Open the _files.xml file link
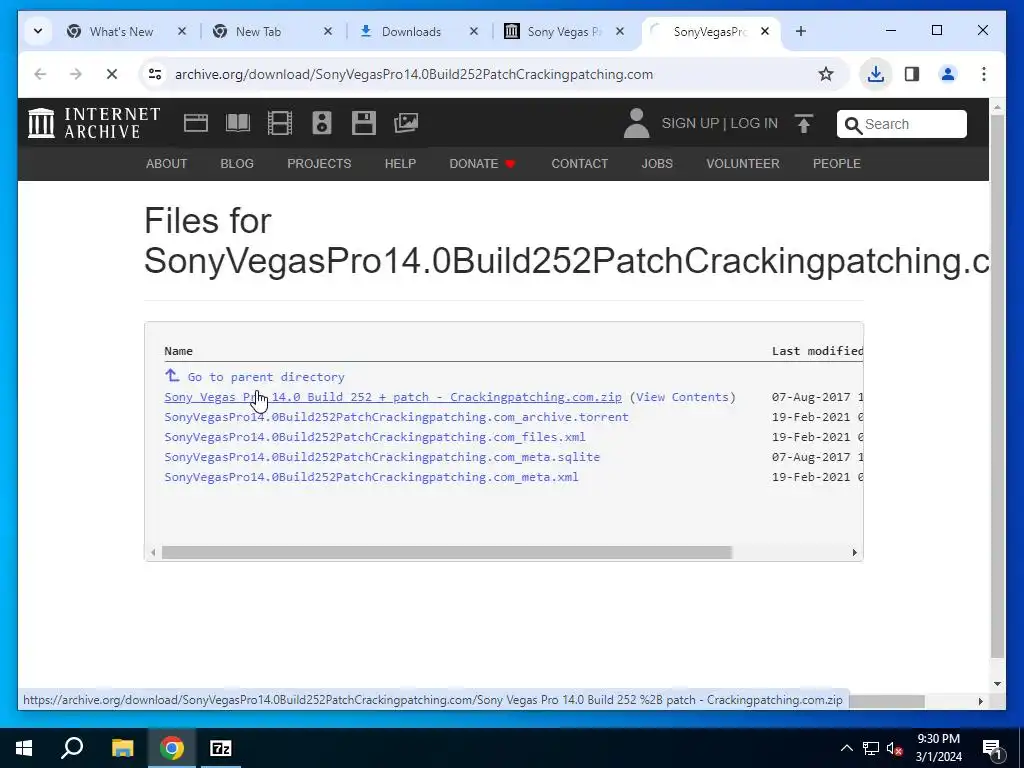Screen dimensions: 1024x768 click(x=375, y=436)
